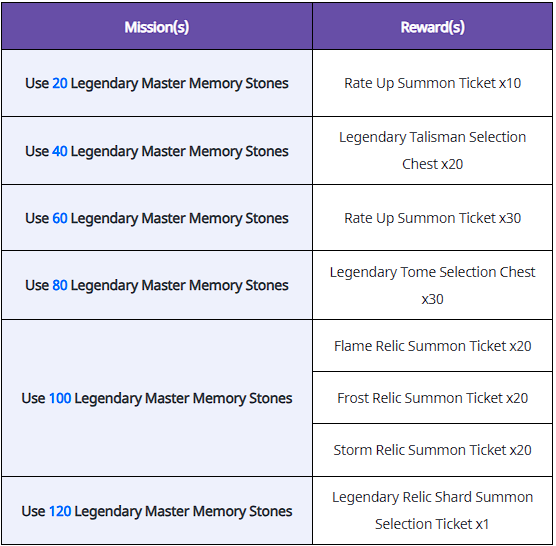Click the Mission(s) column header

click(x=157, y=27)
